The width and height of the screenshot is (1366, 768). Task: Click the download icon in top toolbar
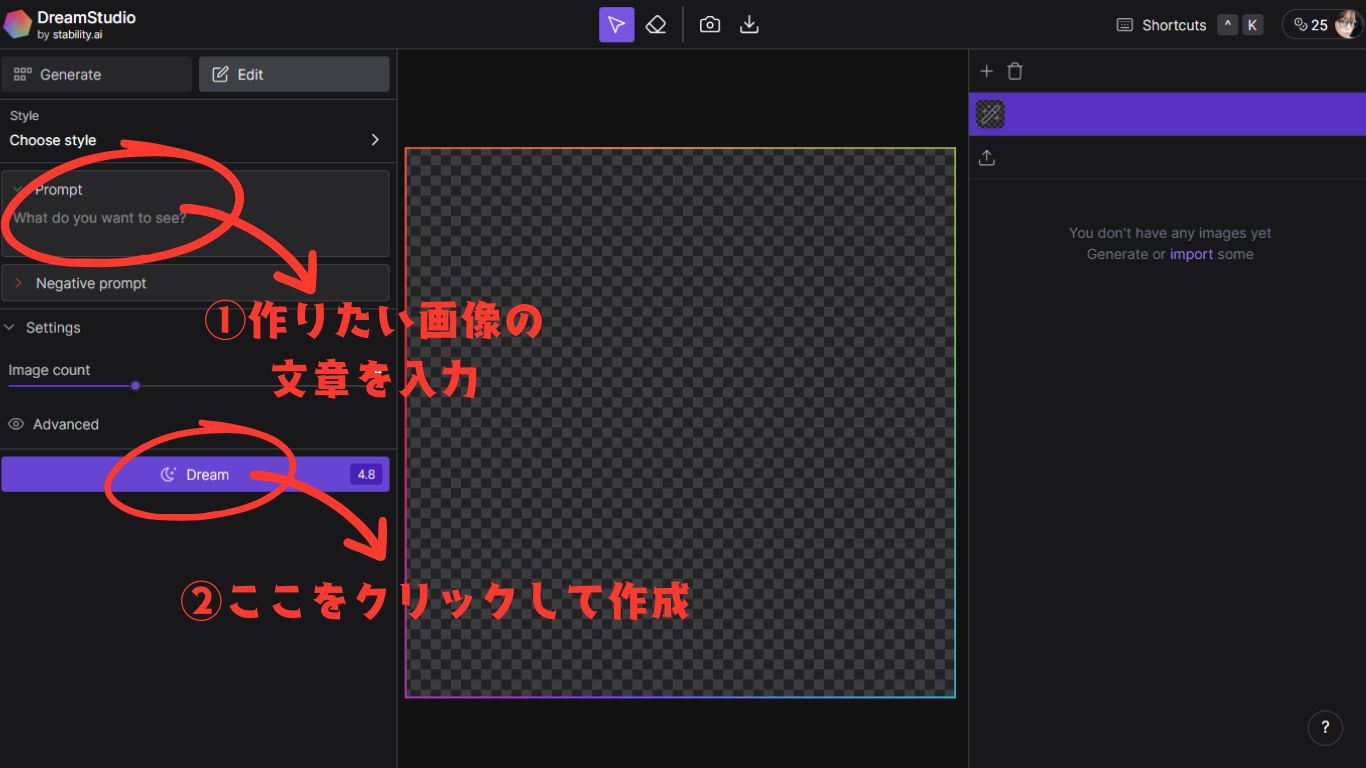[749, 25]
